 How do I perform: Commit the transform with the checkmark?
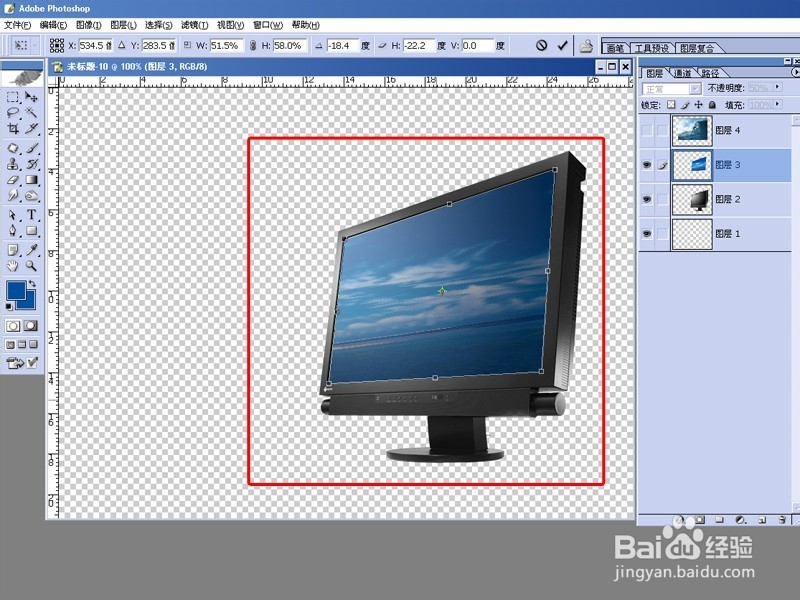point(562,46)
